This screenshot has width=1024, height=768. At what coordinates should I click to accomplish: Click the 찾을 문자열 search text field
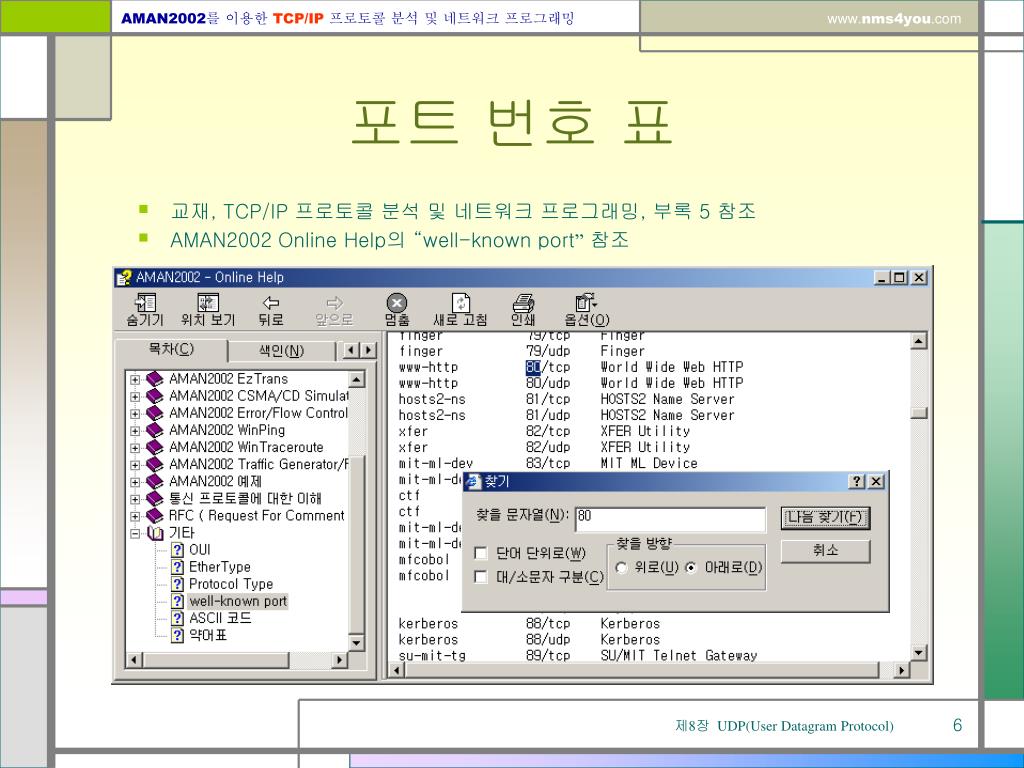tap(670, 520)
